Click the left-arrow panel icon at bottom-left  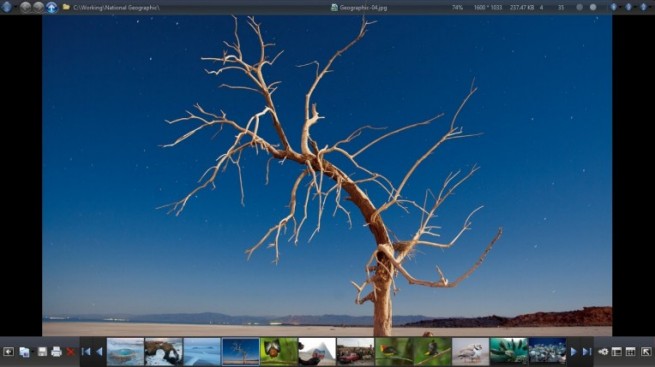coord(8,352)
